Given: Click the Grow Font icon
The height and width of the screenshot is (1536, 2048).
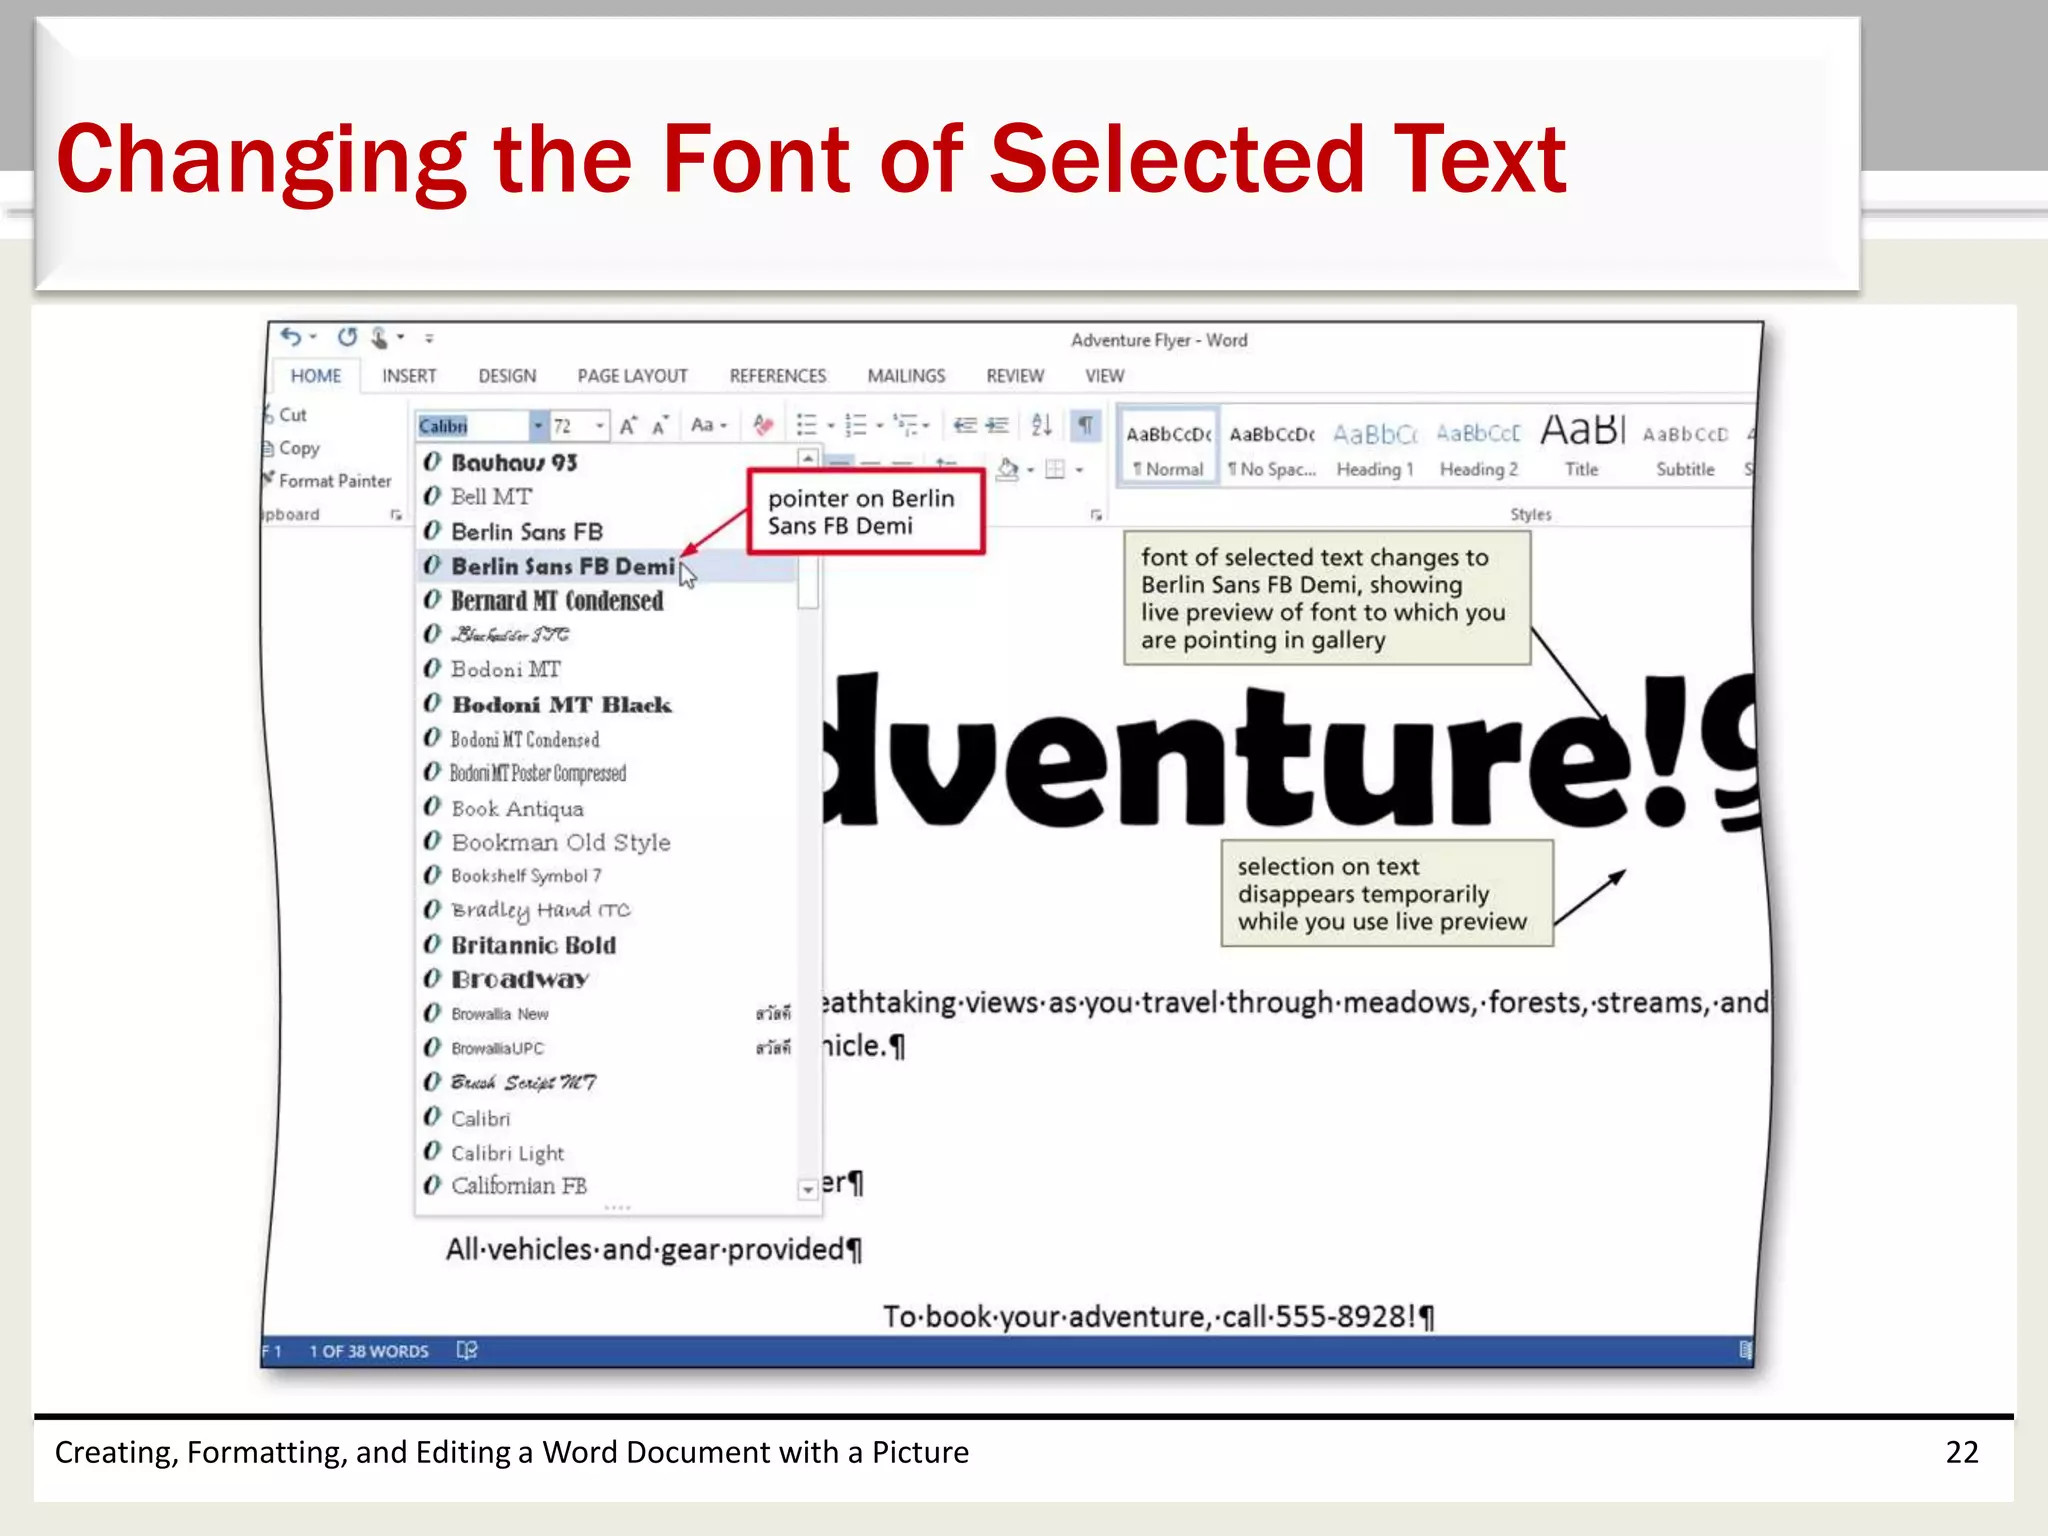Looking at the screenshot, I should coord(628,425).
